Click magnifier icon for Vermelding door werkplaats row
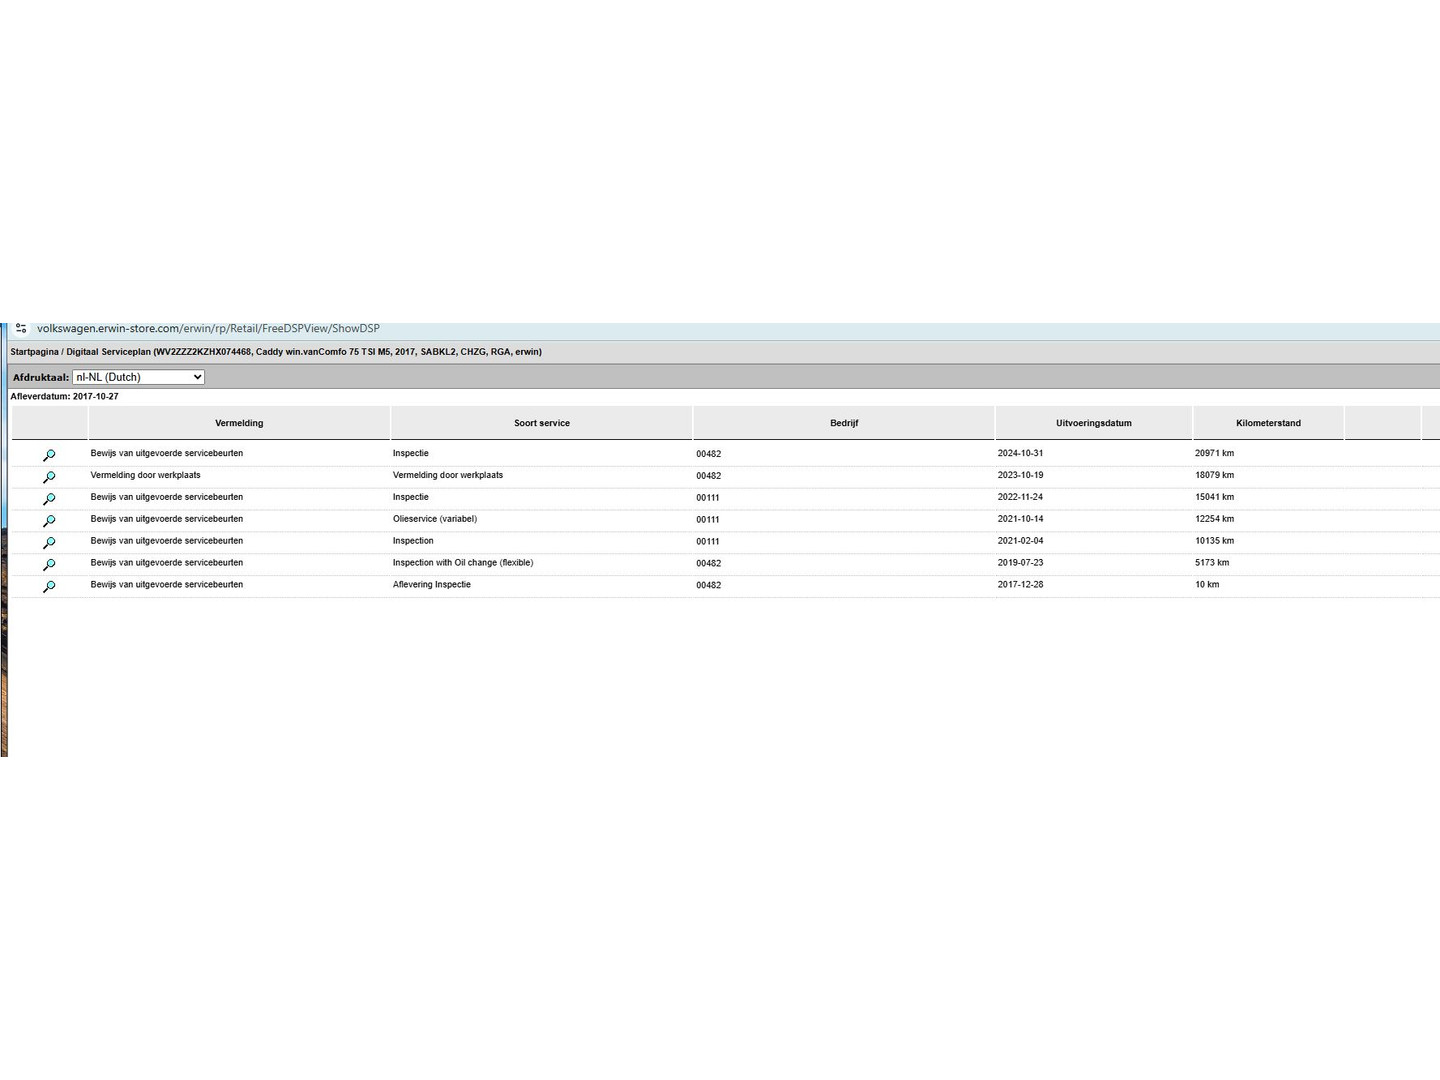Screen dimensions: 1440x1080 click(49, 477)
